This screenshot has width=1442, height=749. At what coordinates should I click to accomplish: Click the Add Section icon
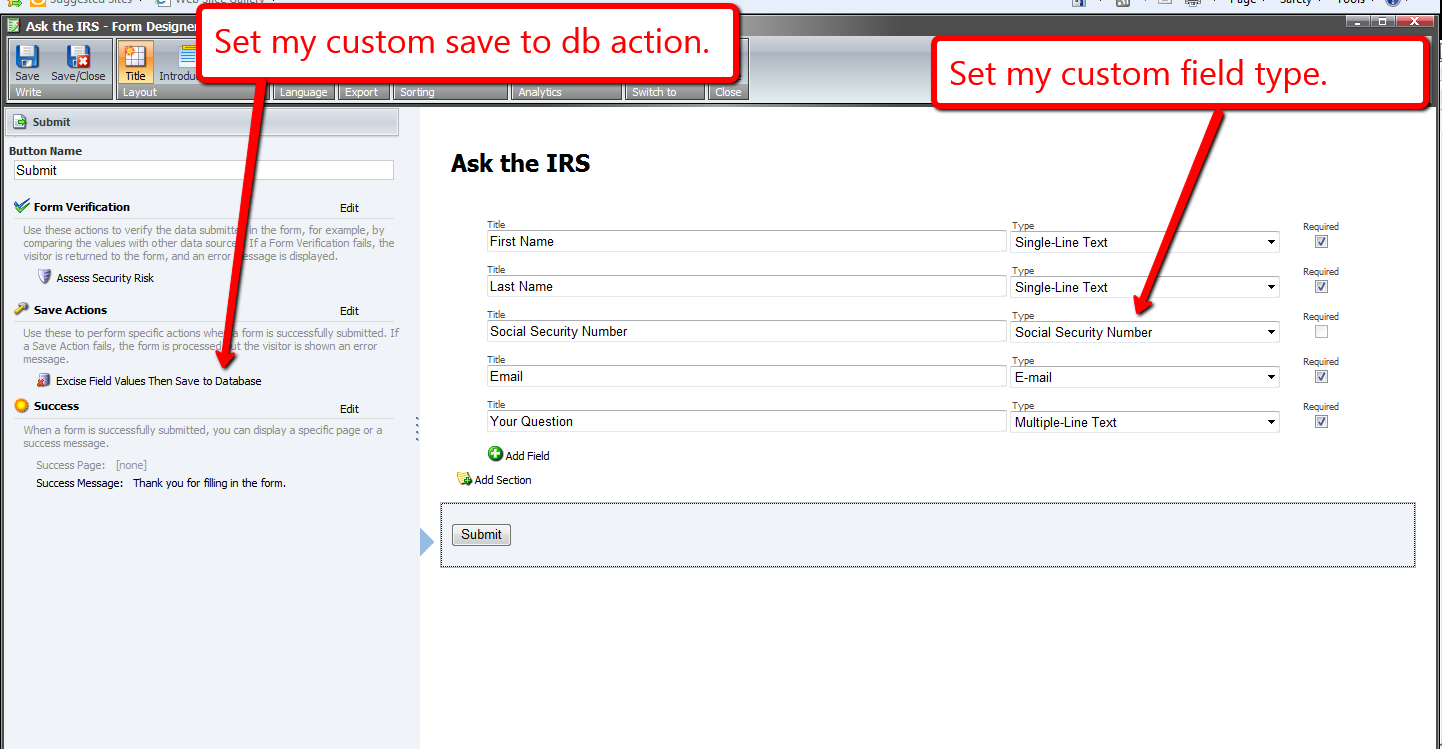464,479
